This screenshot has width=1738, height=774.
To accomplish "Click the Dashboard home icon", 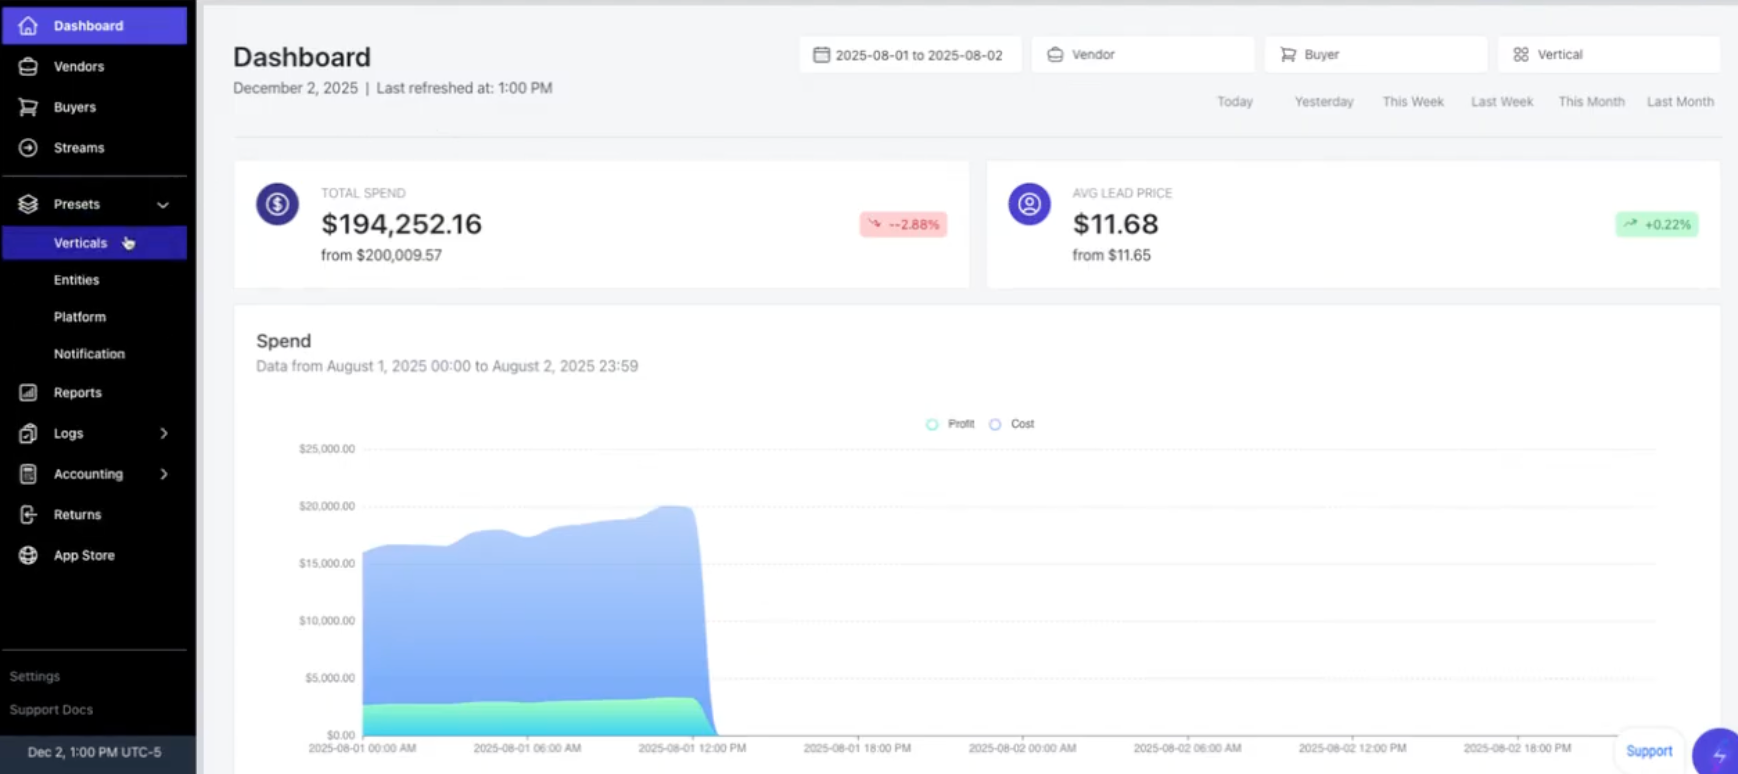I will pos(28,26).
